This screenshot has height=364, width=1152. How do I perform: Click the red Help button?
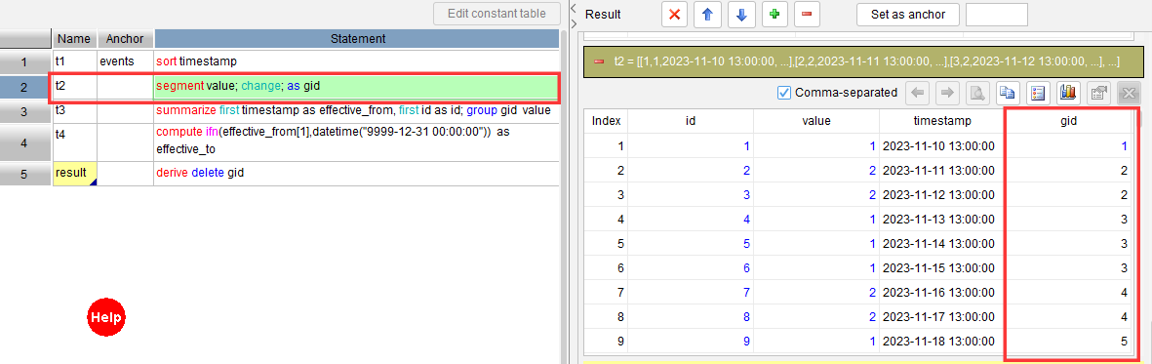107,318
